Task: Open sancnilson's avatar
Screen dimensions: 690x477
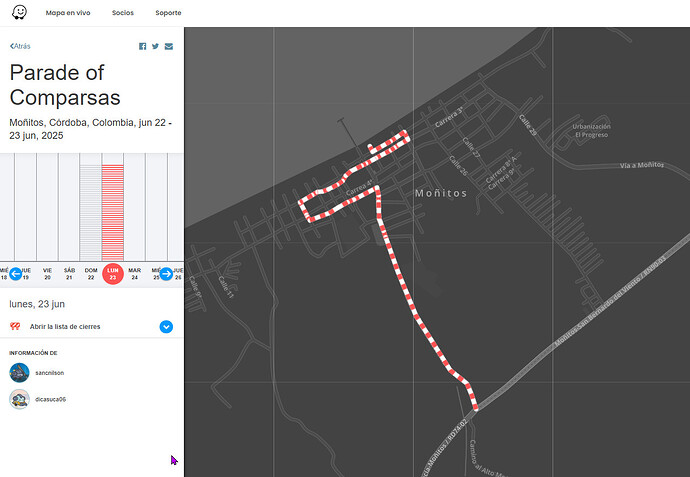Action: (x=19, y=372)
